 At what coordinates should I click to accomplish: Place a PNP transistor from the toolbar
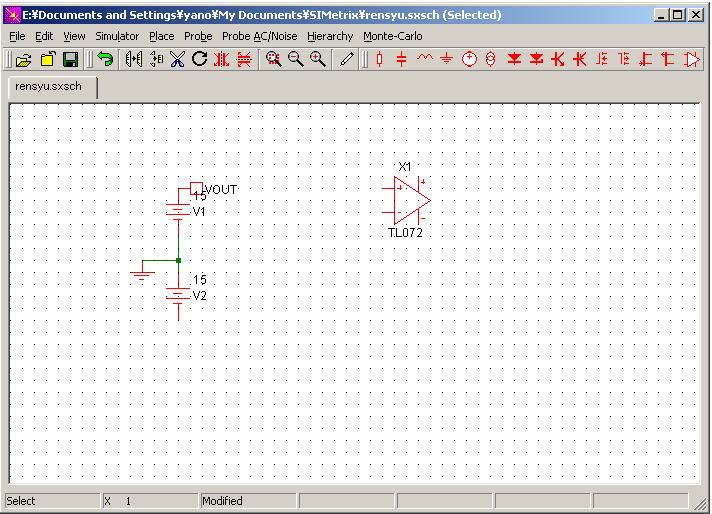coord(580,59)
